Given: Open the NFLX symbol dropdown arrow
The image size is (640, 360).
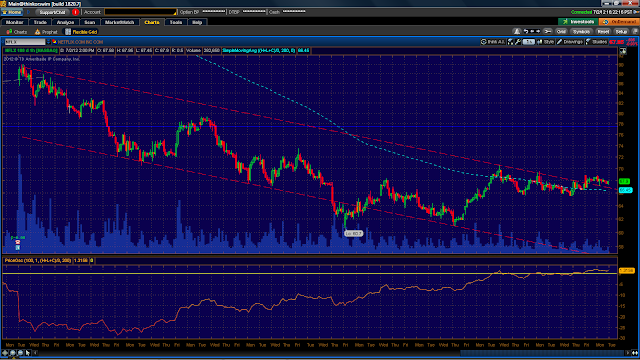Looking at the screenshot, I should click(48, 42).
